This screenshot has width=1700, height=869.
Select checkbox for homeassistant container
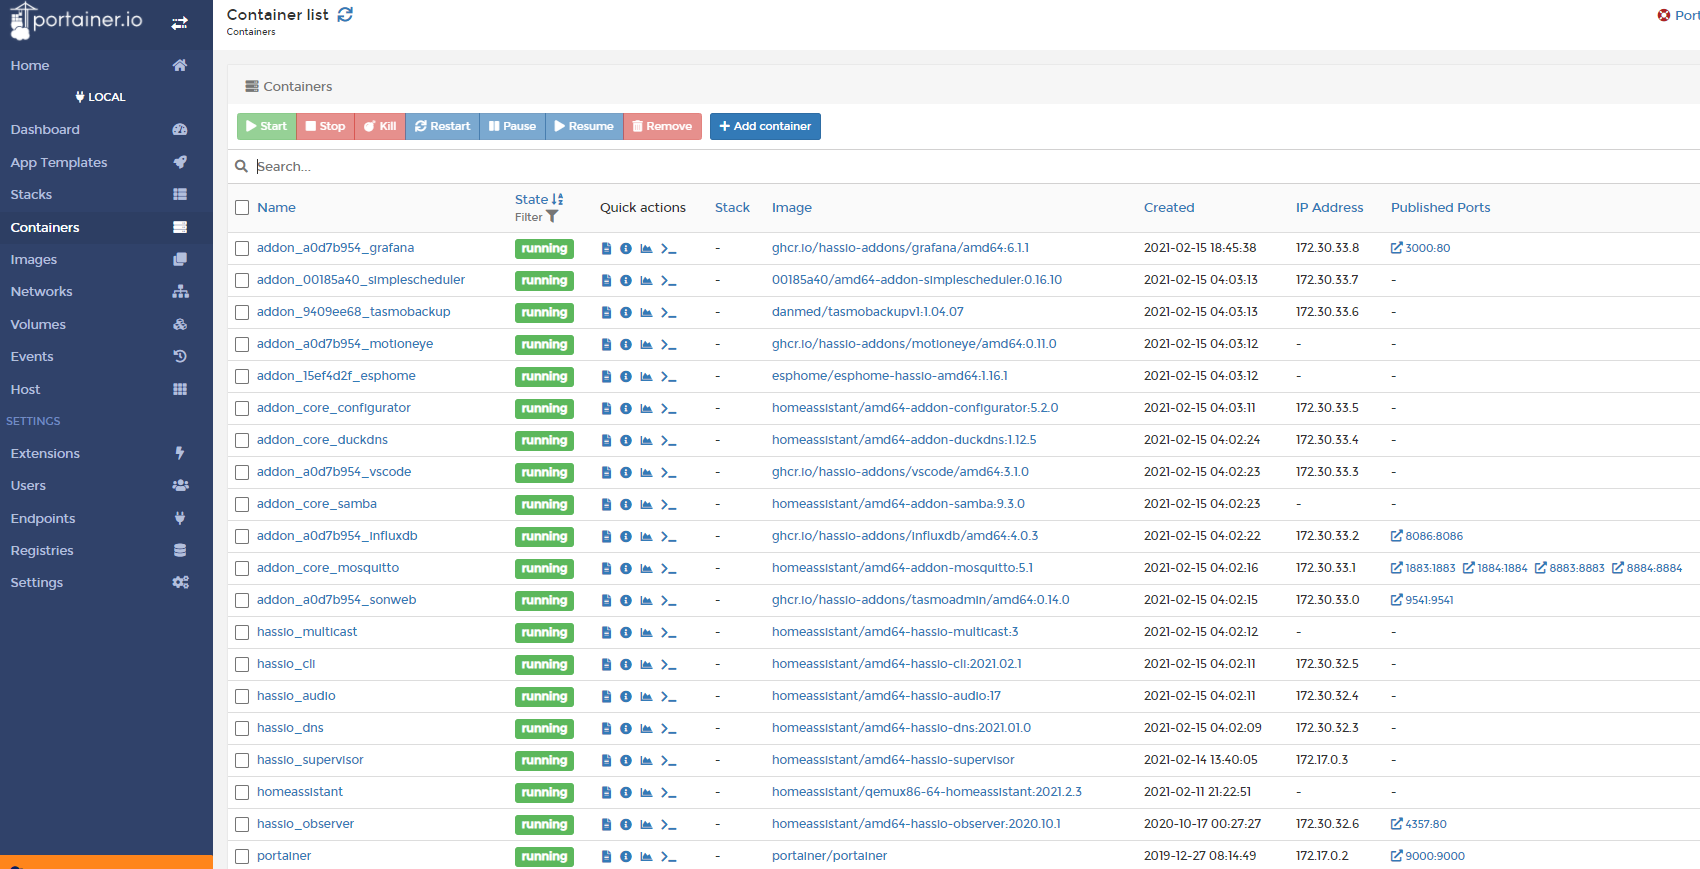click(x=242, y=793)
